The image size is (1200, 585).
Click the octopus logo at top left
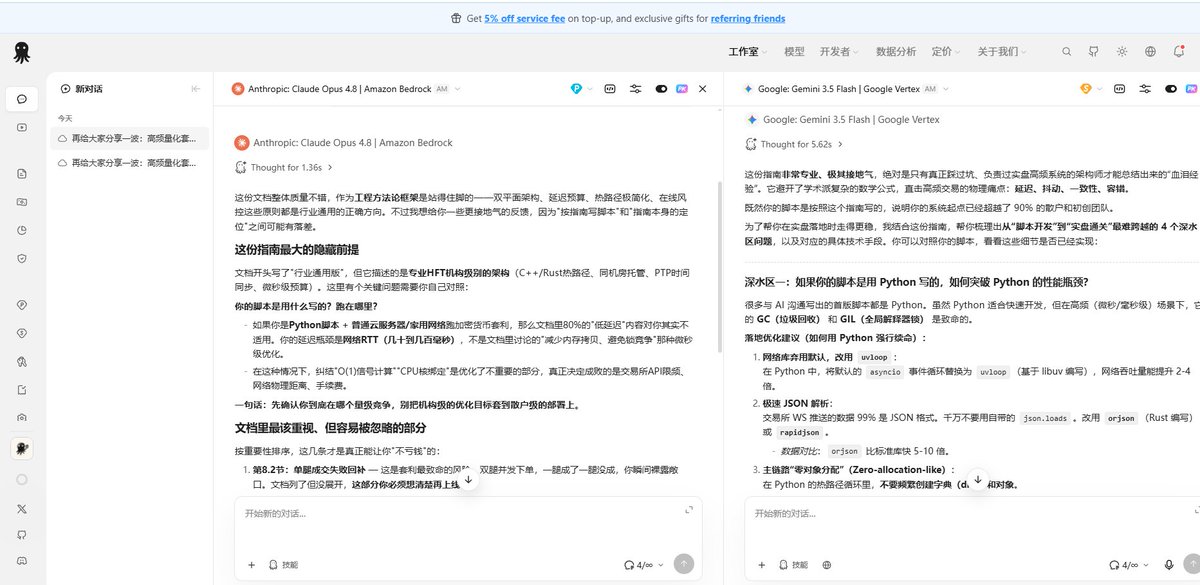pyautogui.click(x=22, y=52)
